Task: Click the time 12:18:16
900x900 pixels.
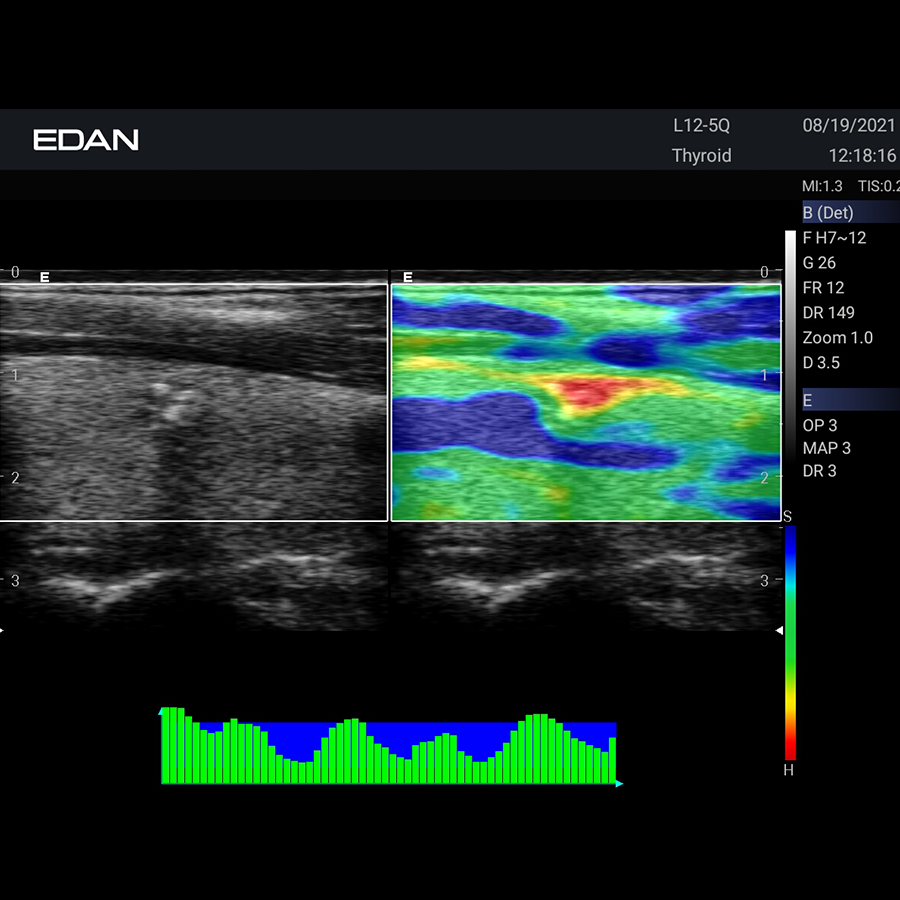Action: [862, 156]
